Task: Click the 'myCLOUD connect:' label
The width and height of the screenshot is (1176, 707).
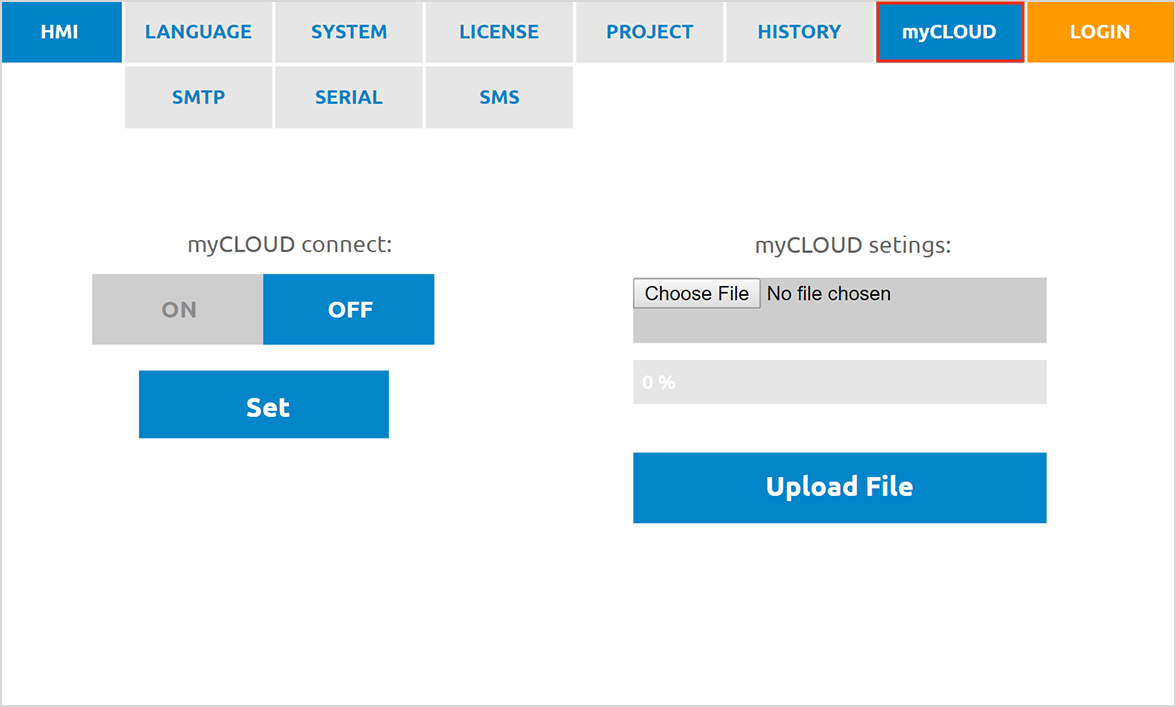Action: tap(290, 245)
